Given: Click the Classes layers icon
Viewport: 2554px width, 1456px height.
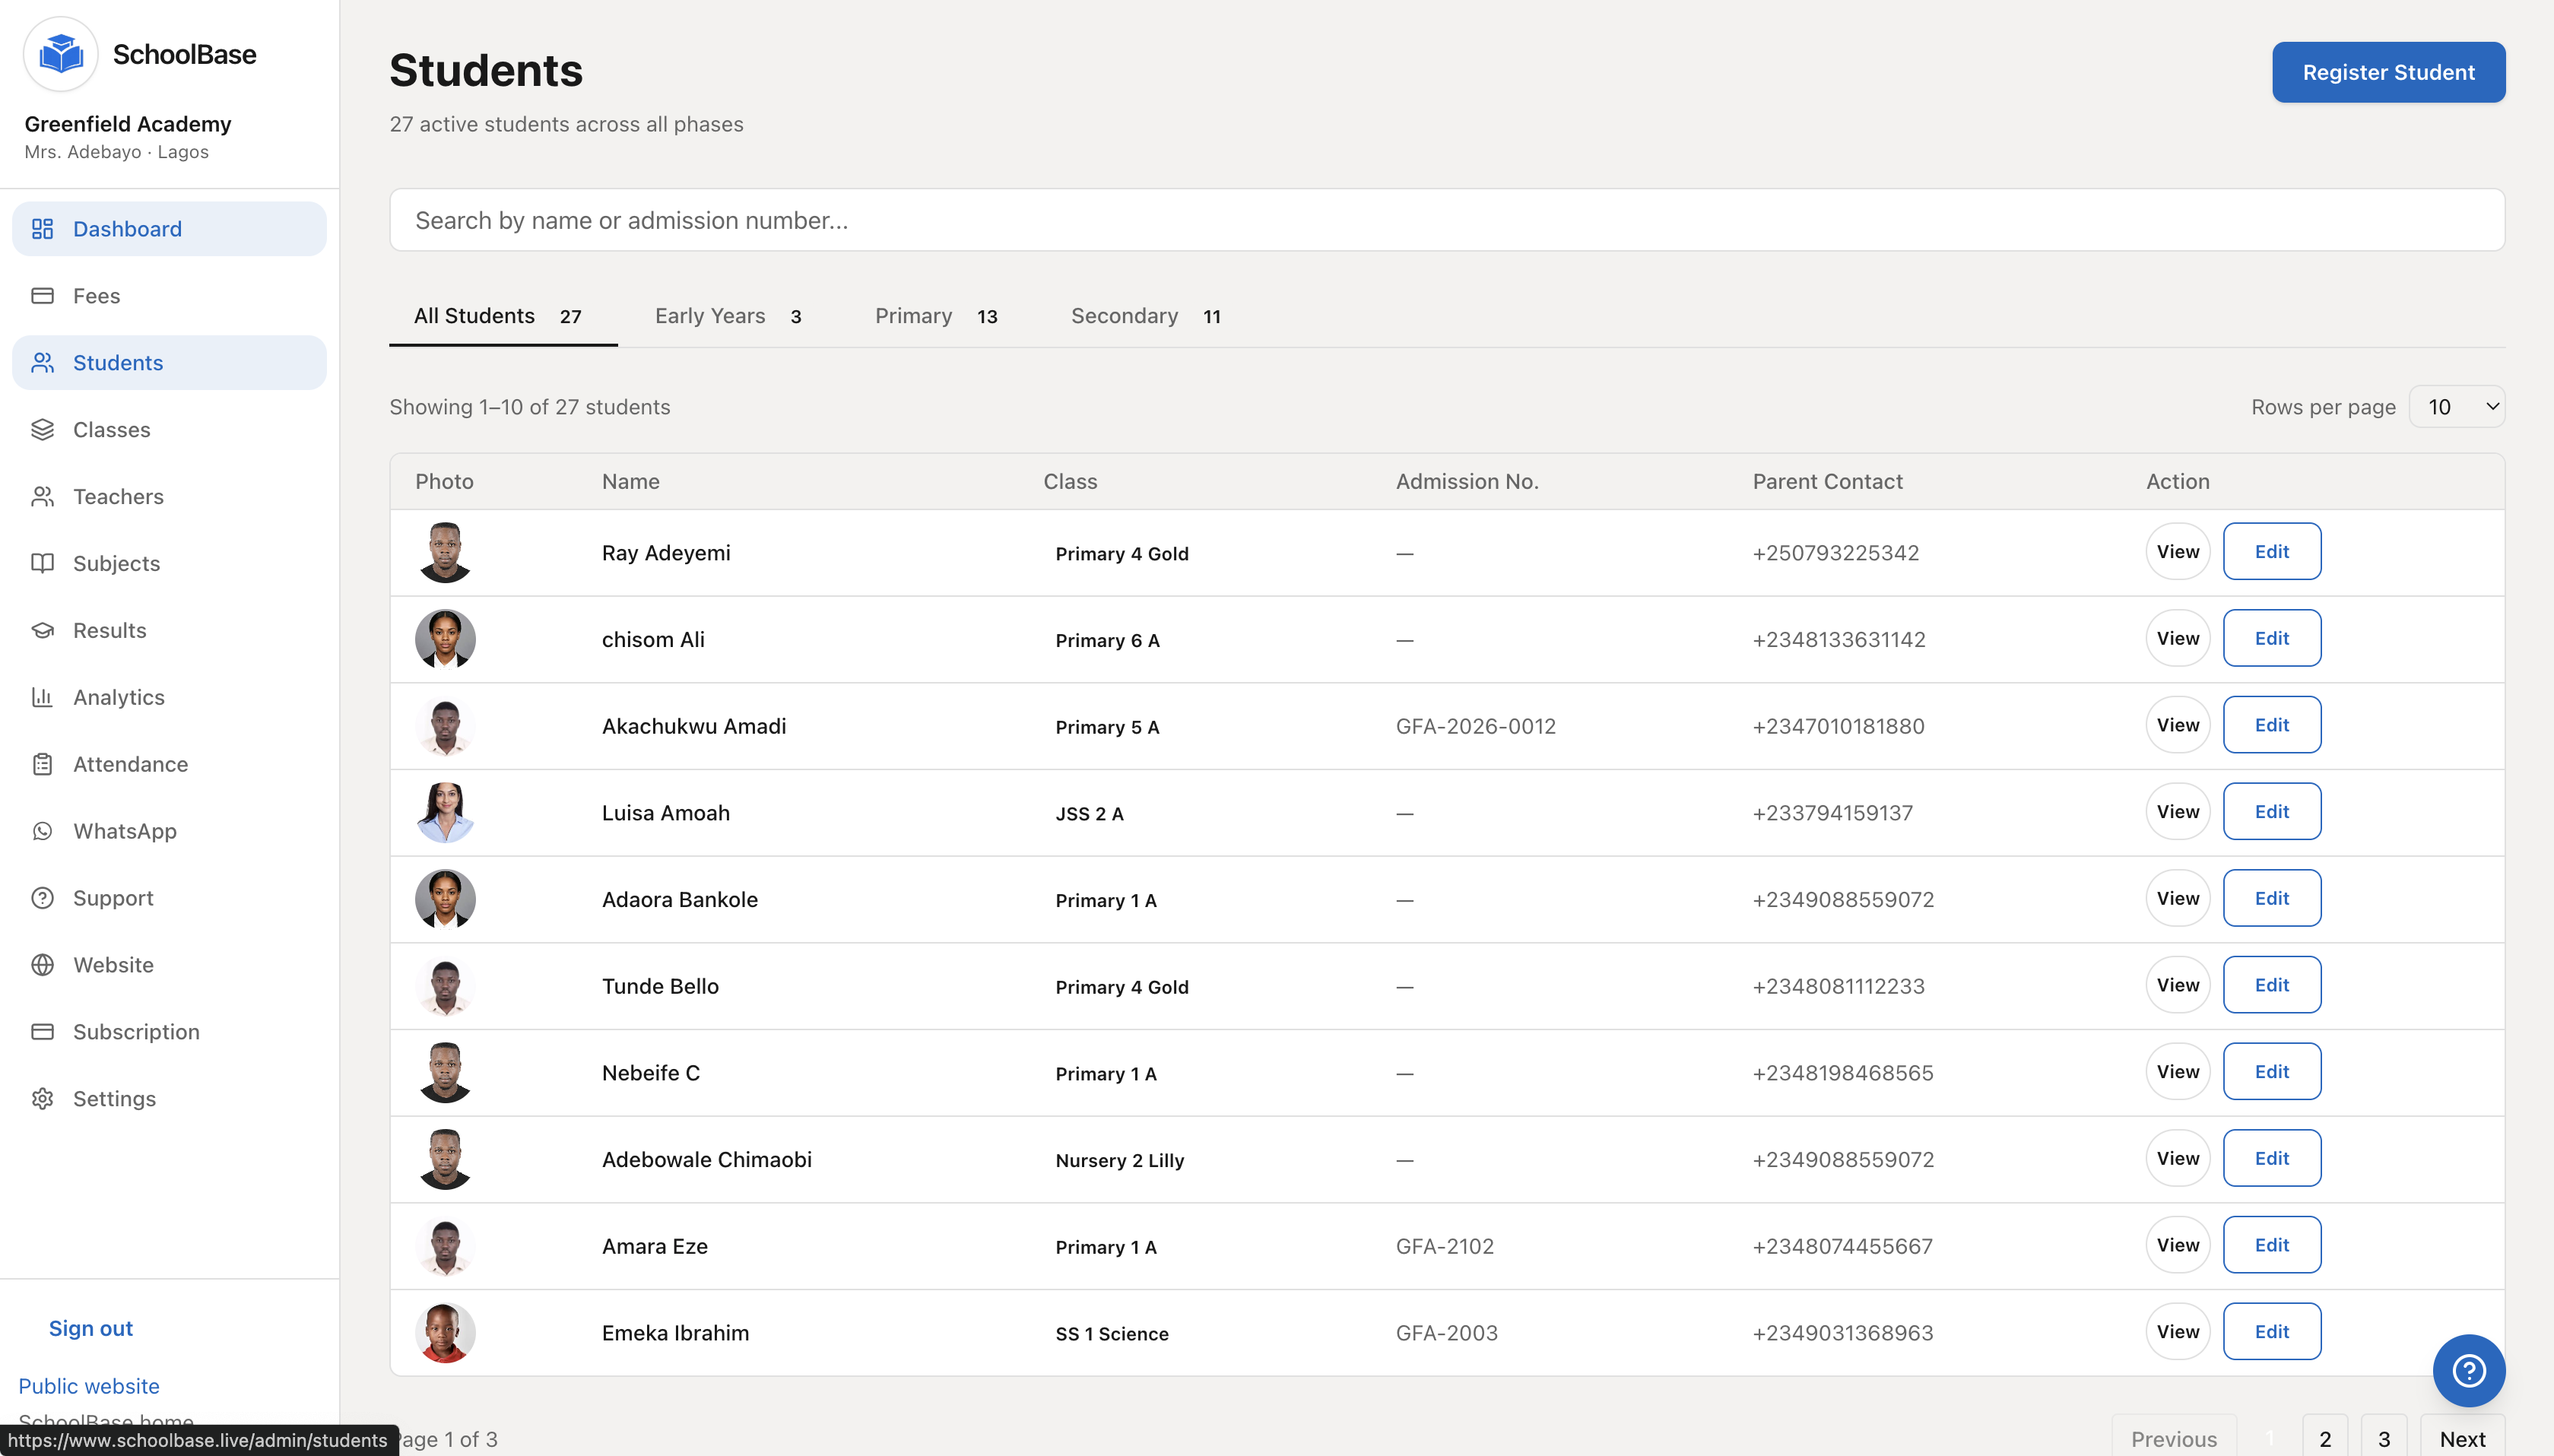Looking at the screenshot, I should click(x=42, y=430).
